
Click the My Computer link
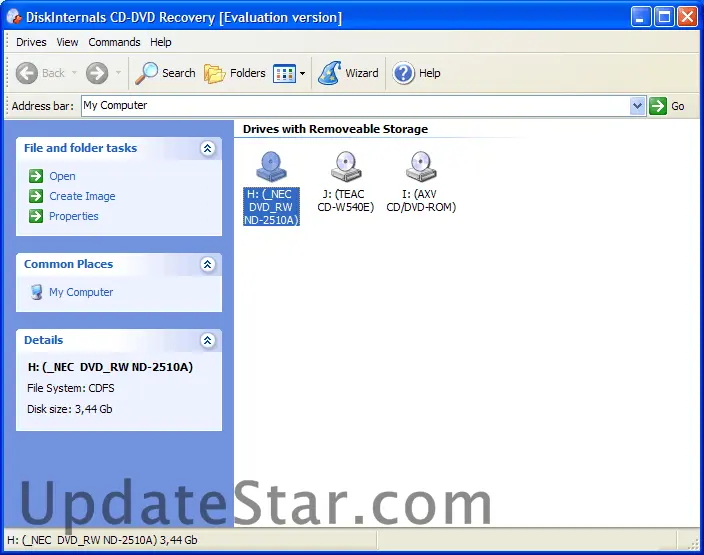pos(81,292)
